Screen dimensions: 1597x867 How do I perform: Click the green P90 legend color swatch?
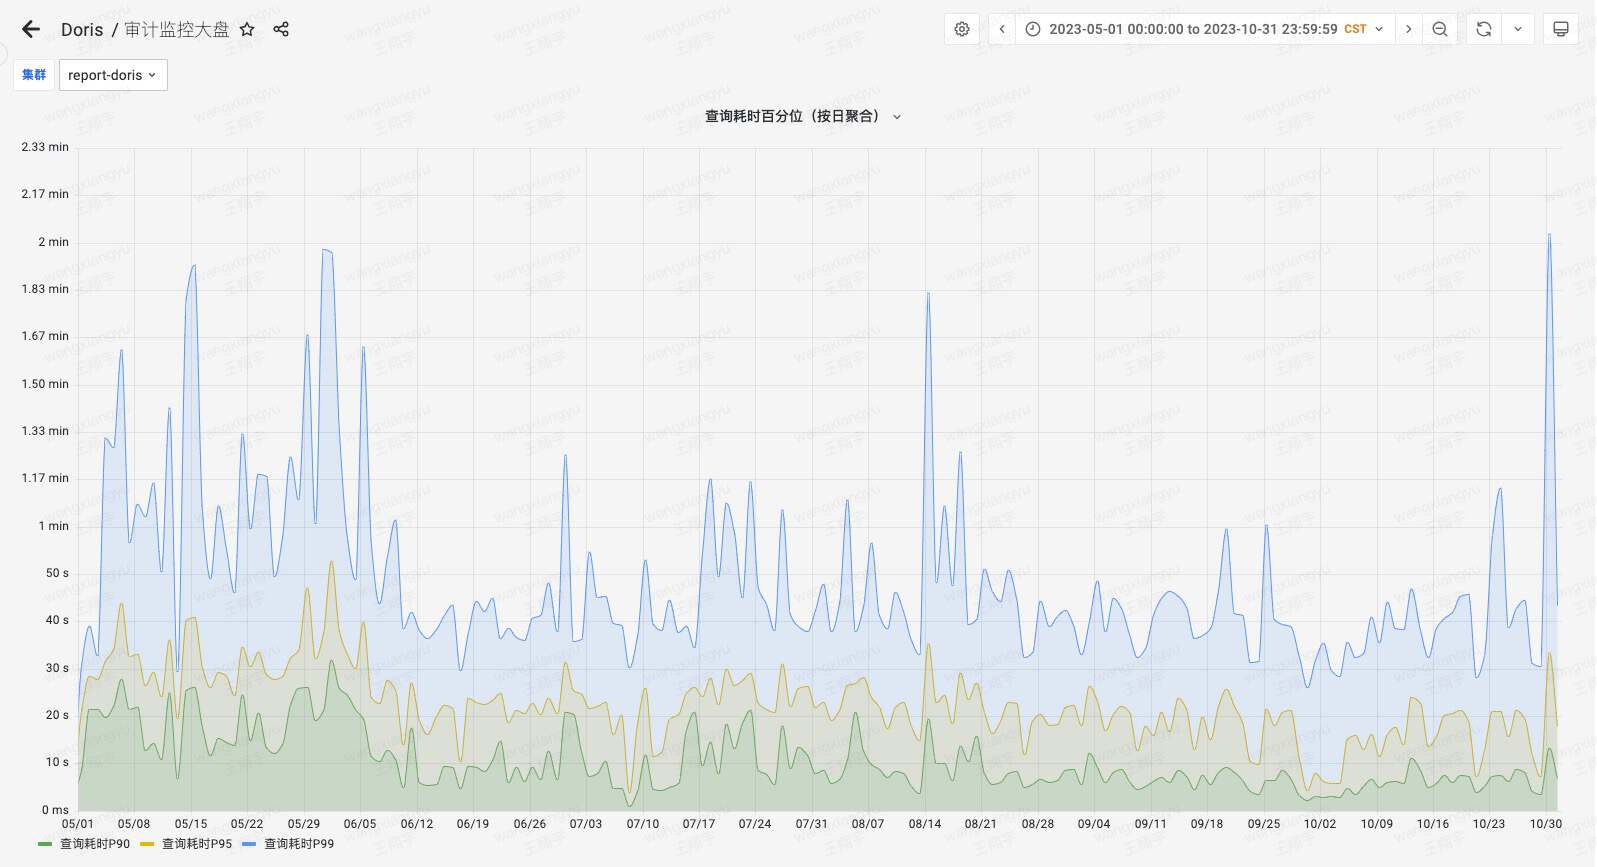pyautogui.click(x=45, y=844)
